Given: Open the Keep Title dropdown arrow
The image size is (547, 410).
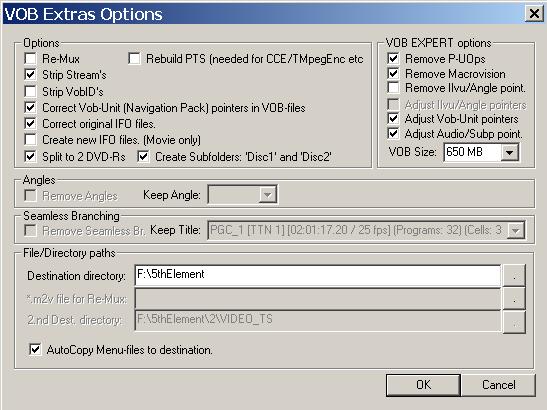Looking at the screenshot, I should point(516,230).
